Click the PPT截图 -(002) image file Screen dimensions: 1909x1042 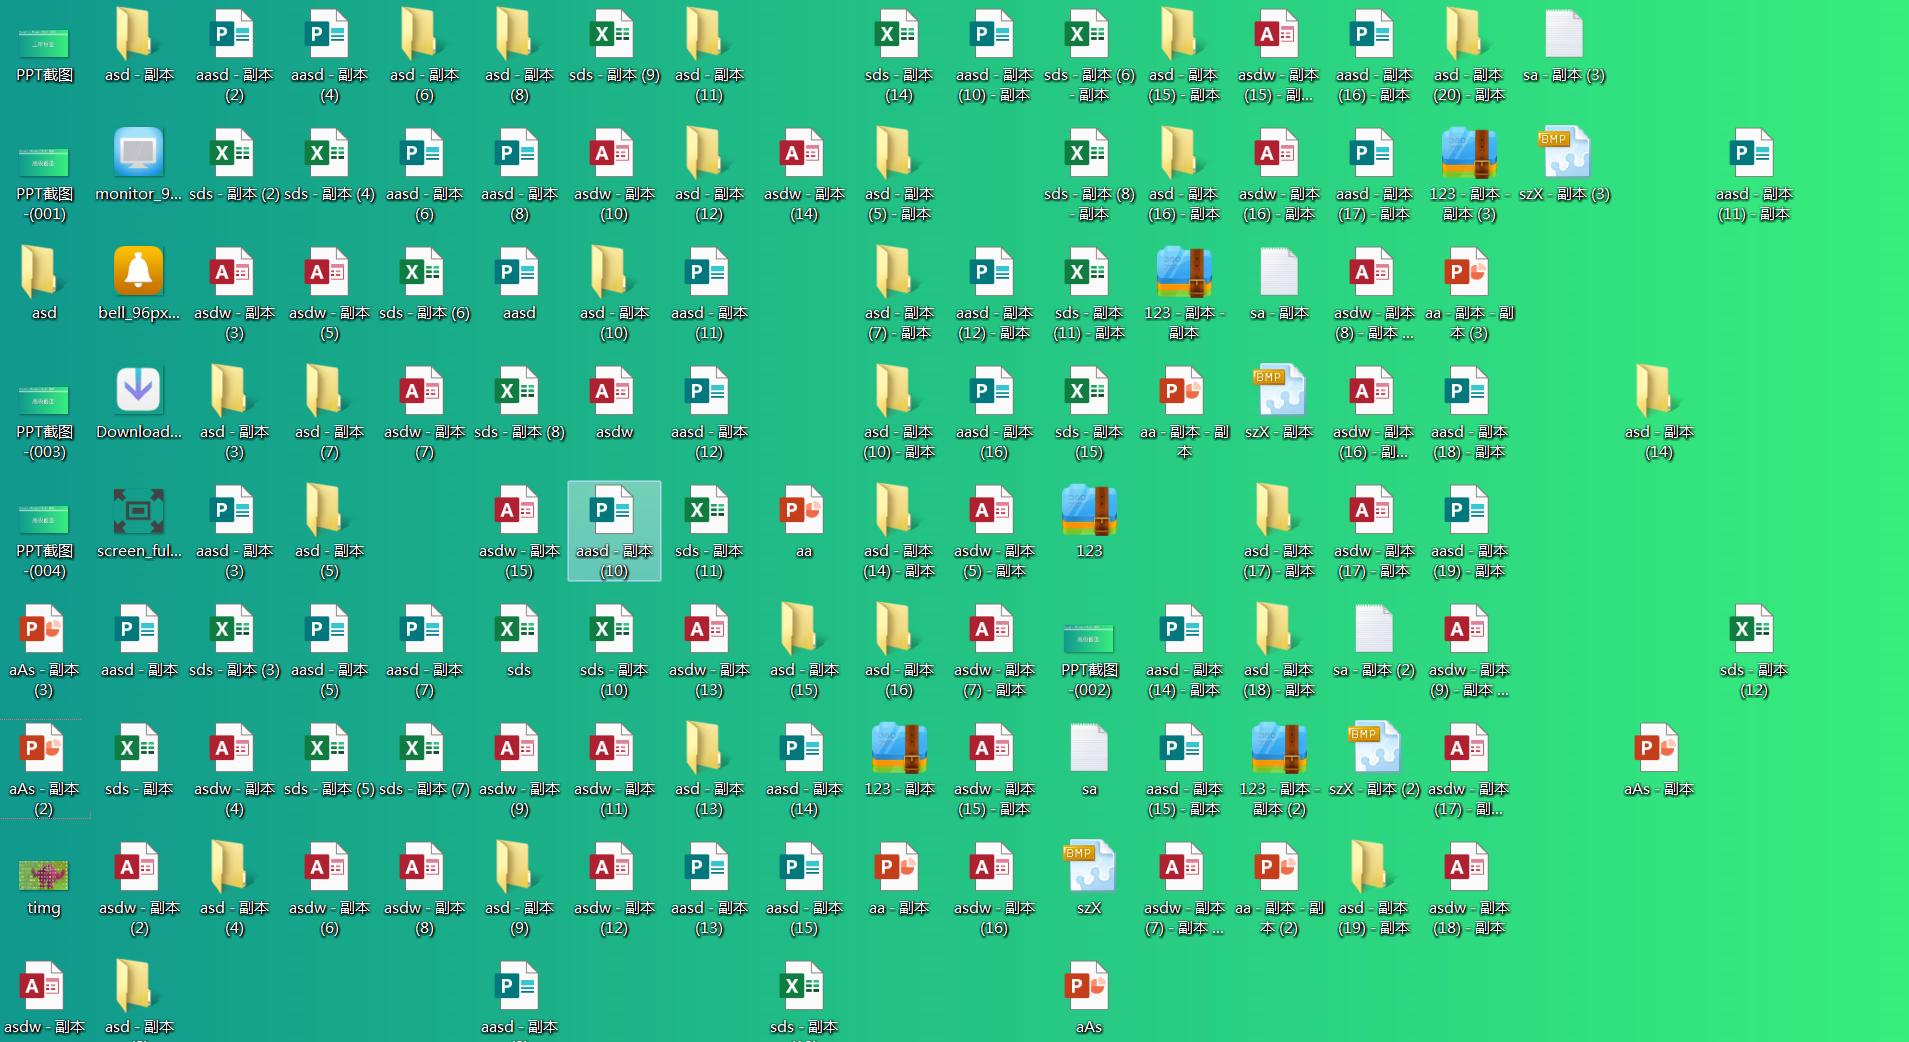point(1089,636)
